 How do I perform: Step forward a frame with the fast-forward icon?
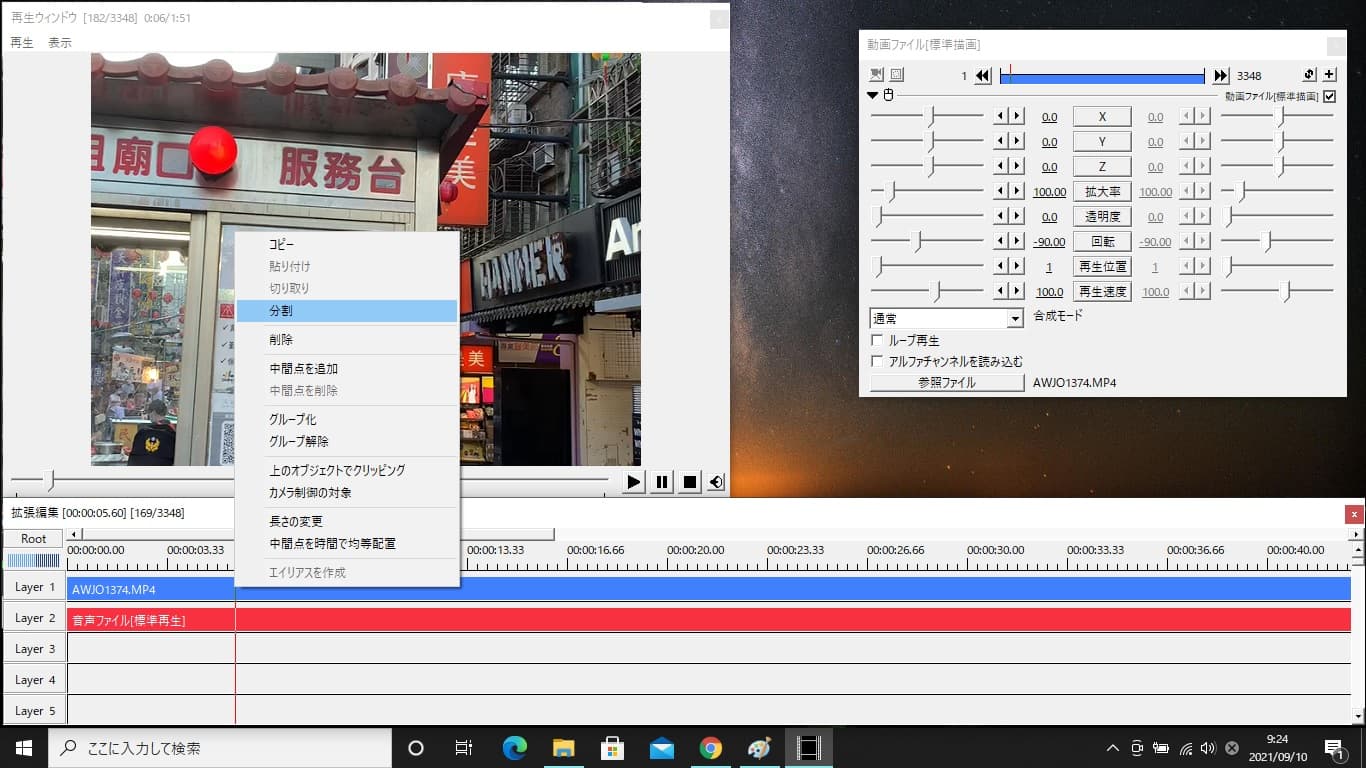point(1221,75)
